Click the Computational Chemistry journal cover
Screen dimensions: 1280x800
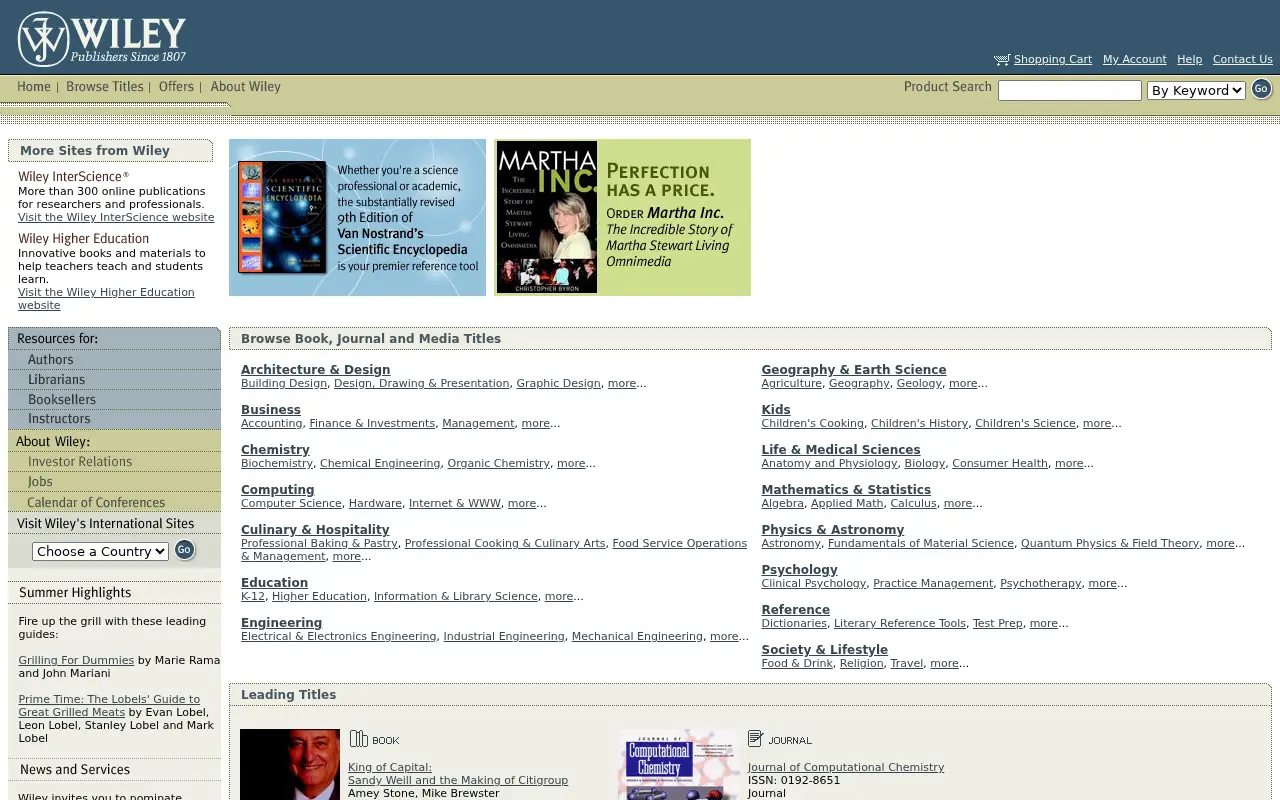pyautogui.click(x=679, y=764)
